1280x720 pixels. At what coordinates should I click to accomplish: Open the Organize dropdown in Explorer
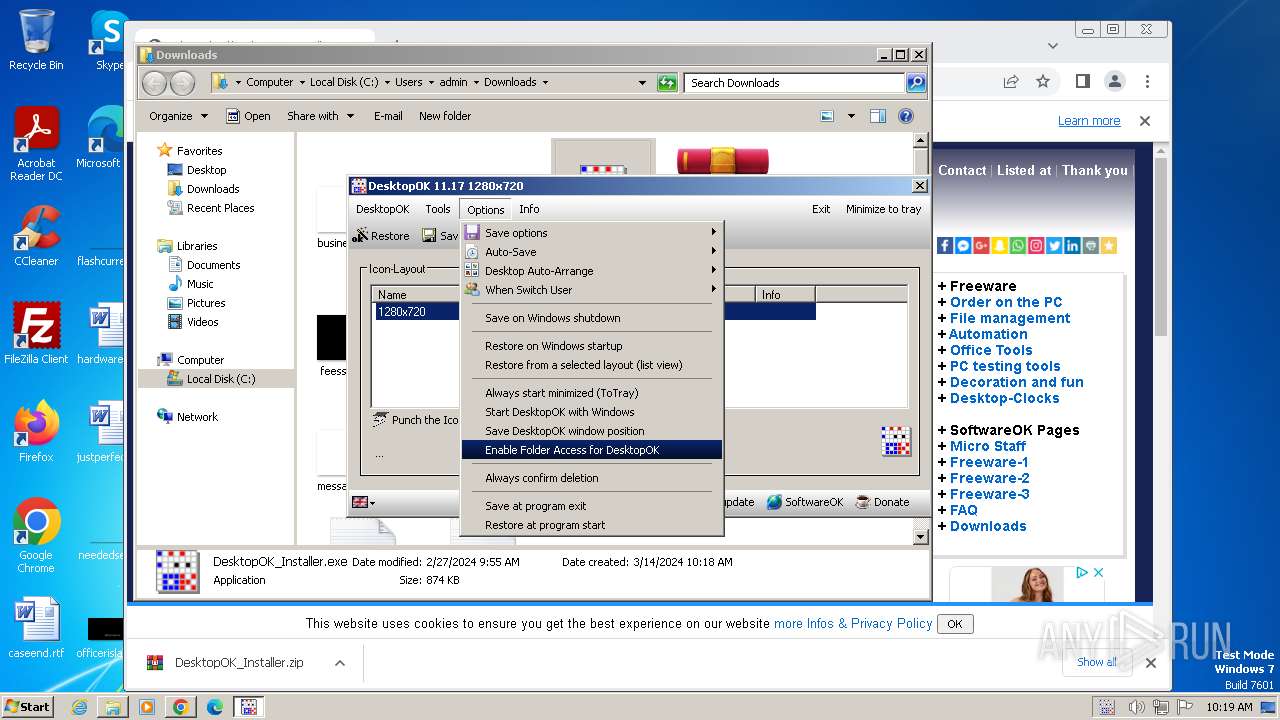(x=178, y=116)
